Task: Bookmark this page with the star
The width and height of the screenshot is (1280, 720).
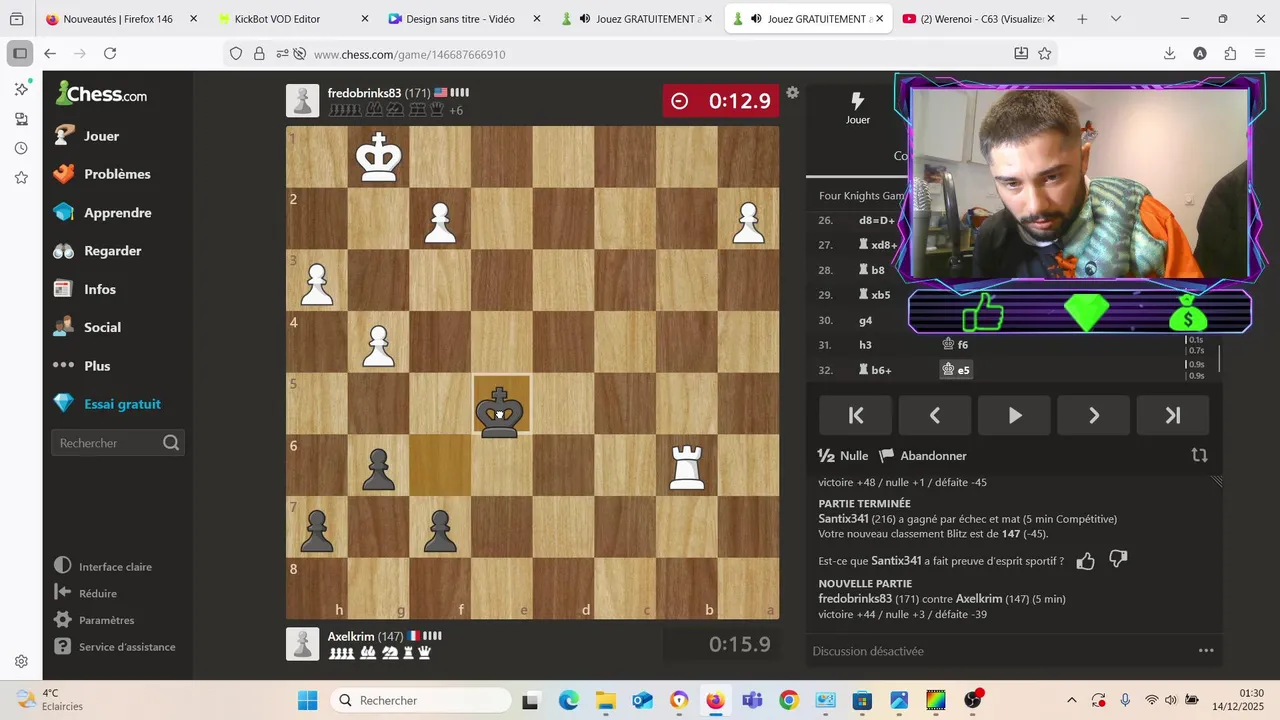Action: point(1045,54)
